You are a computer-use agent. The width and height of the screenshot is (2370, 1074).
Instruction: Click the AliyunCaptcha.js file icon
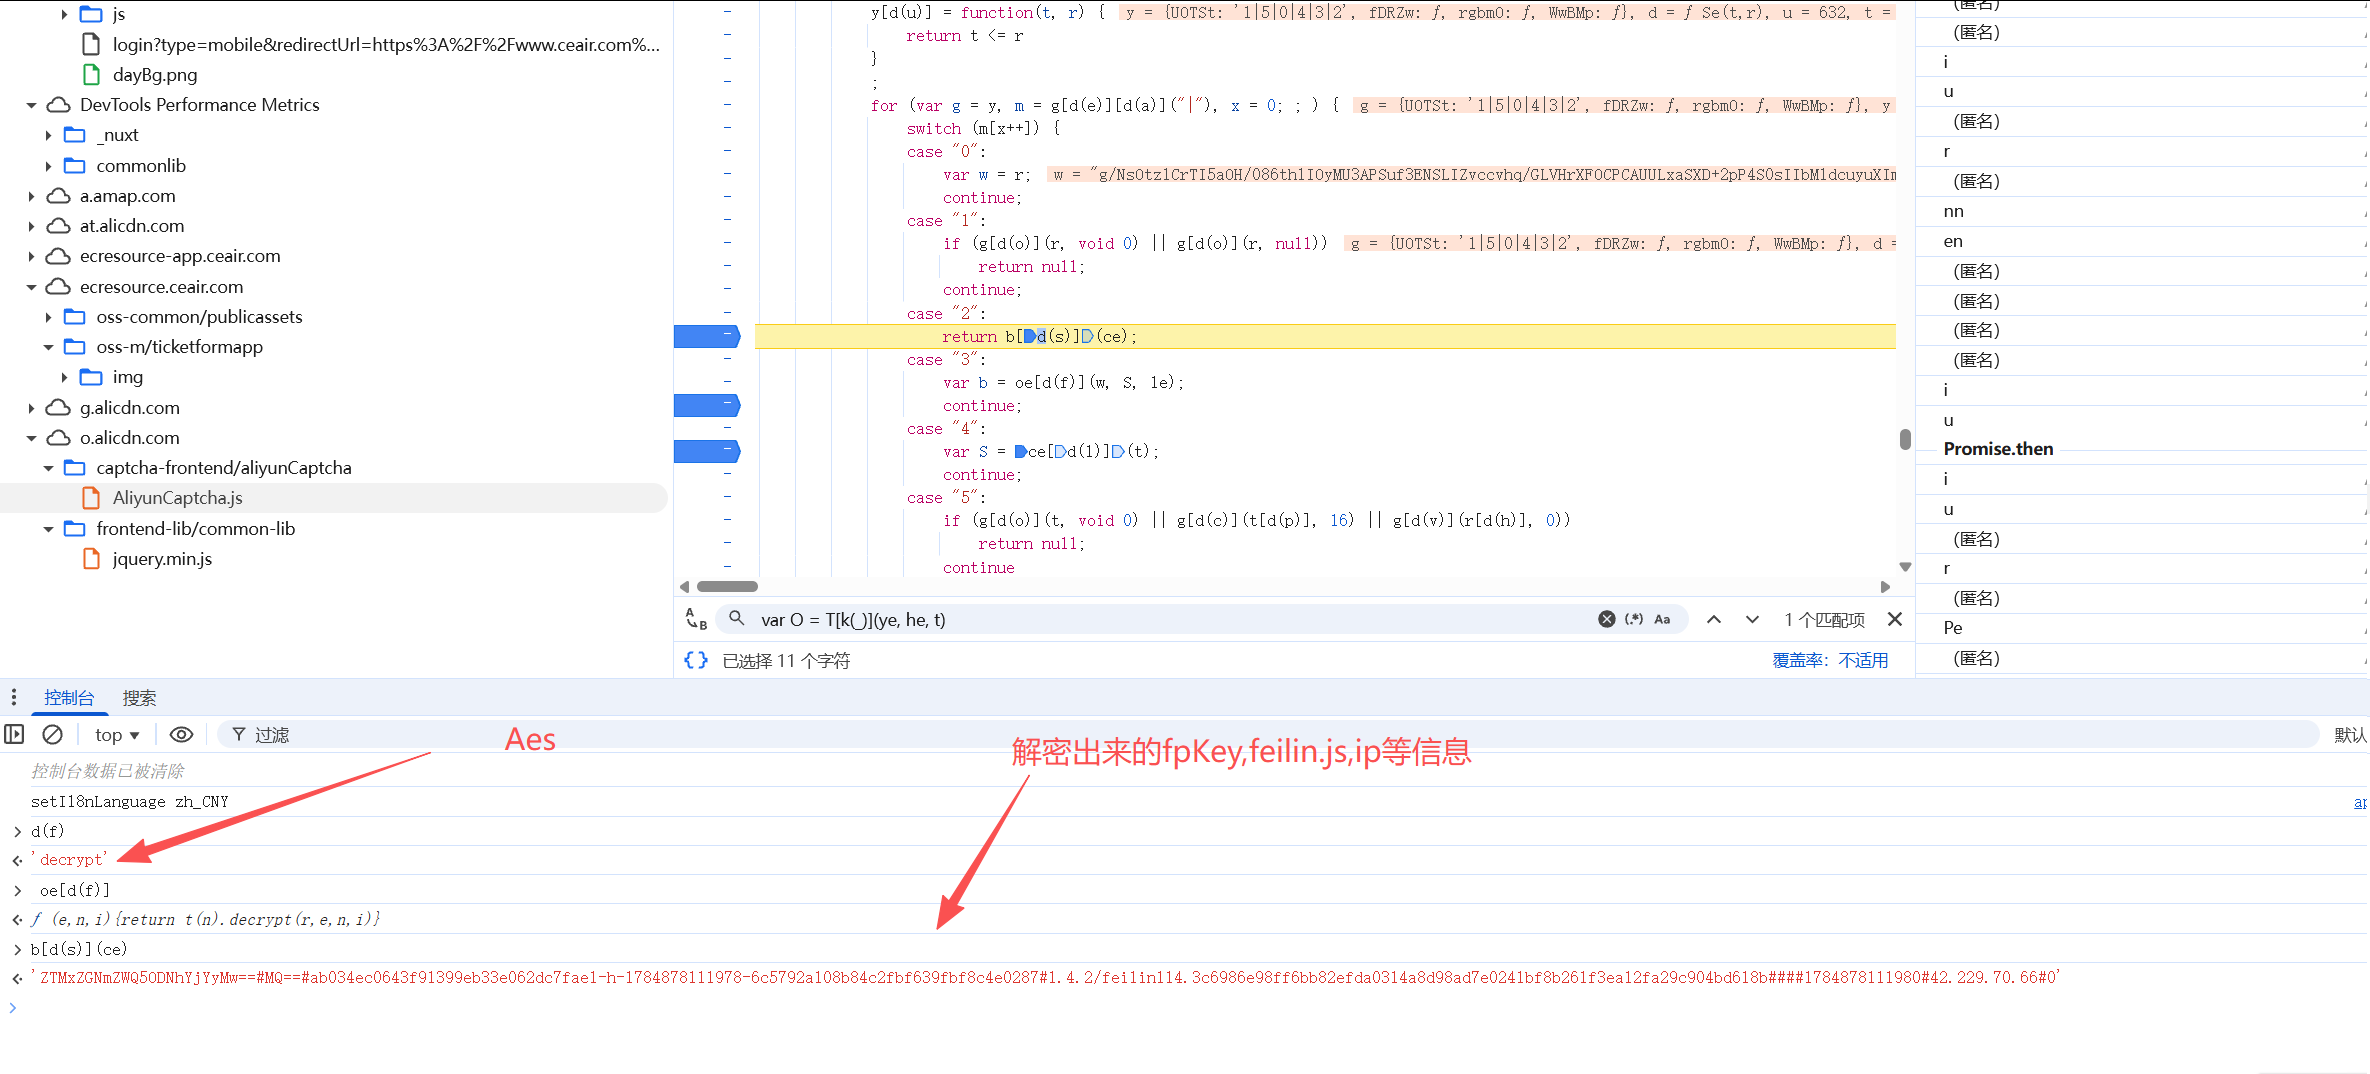tap(91, 498)
